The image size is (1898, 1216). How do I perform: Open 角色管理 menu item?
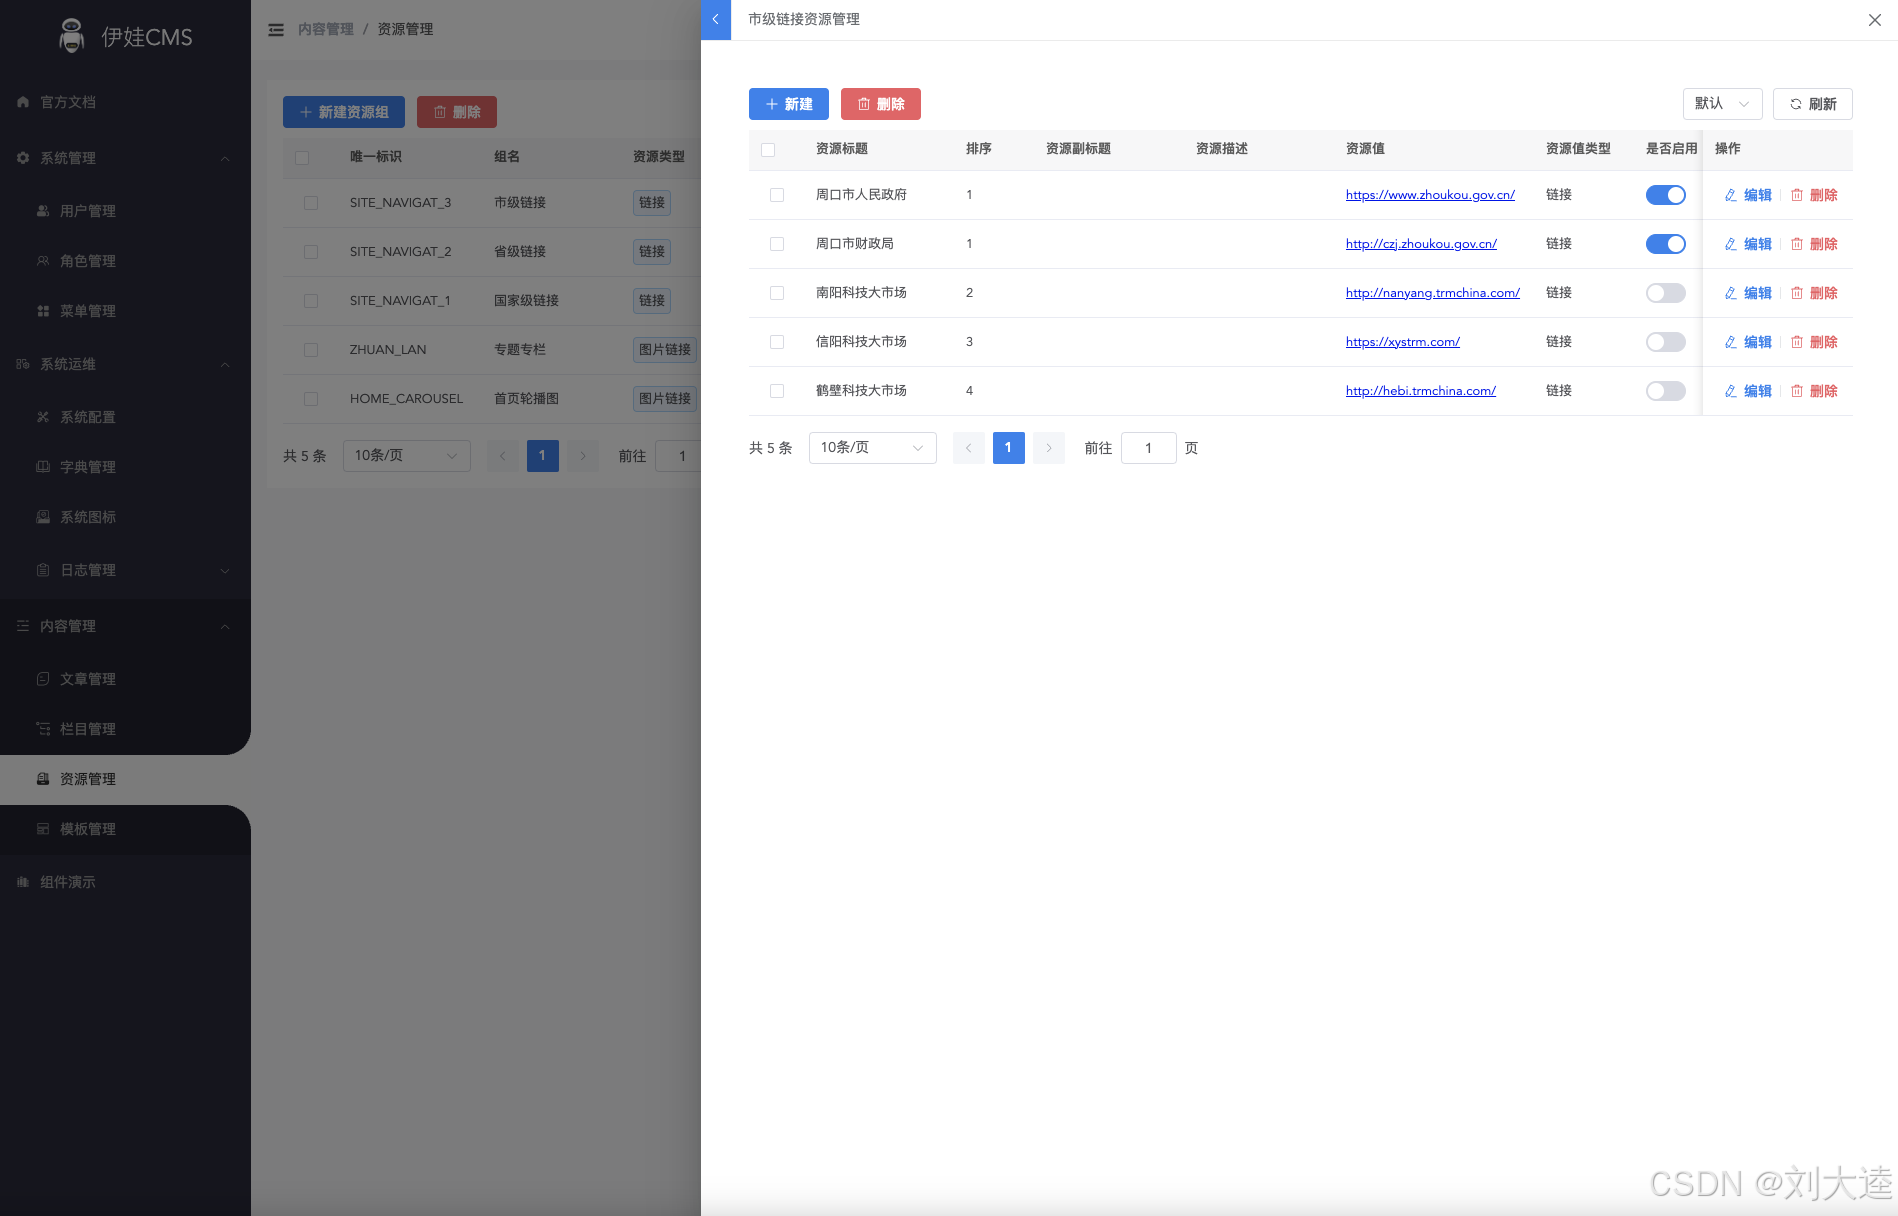pos(125,261)
